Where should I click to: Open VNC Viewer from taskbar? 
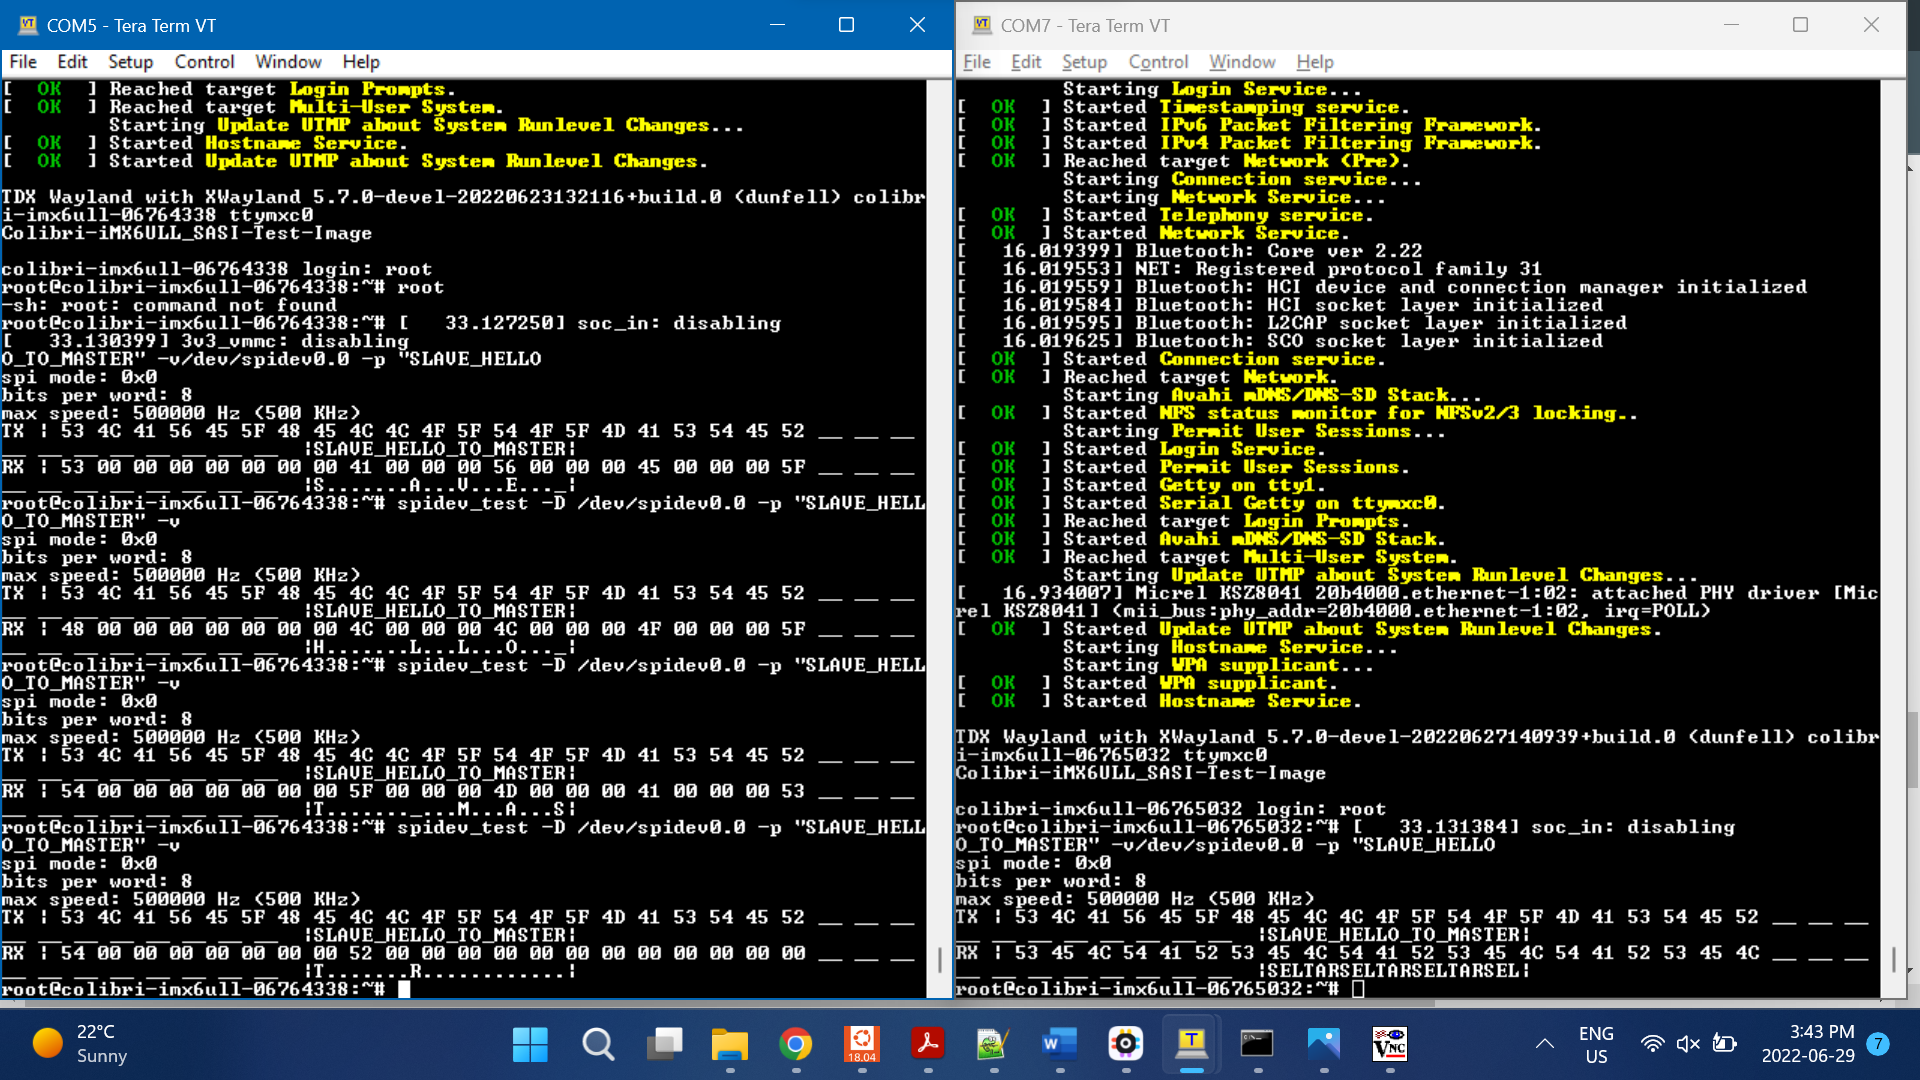point(1389,1044)
